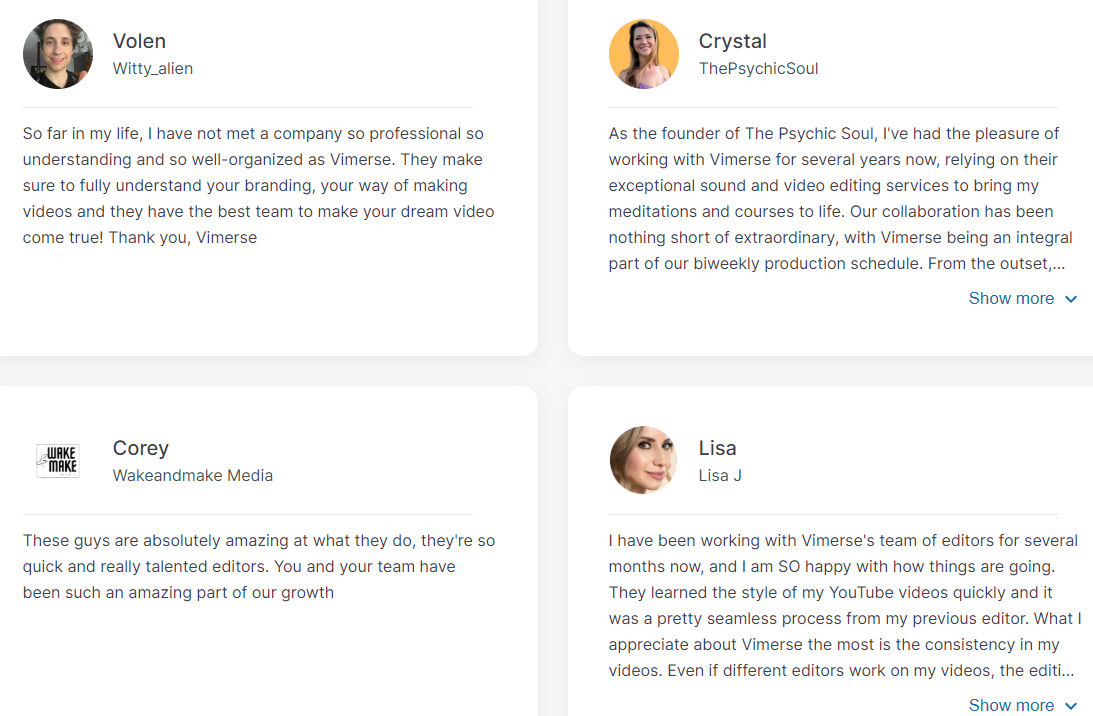Click Volen's testimonial paragraph about Vimerse

(259, 185)
